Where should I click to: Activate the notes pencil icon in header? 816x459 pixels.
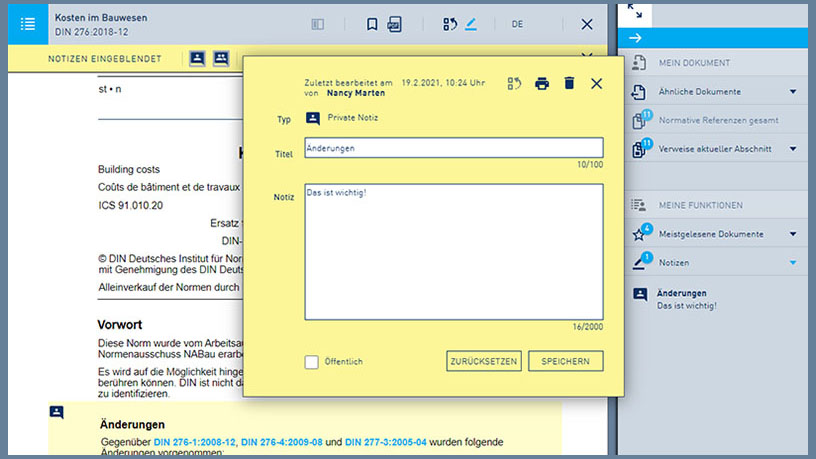pyautogui.click(x=471, y=24)
